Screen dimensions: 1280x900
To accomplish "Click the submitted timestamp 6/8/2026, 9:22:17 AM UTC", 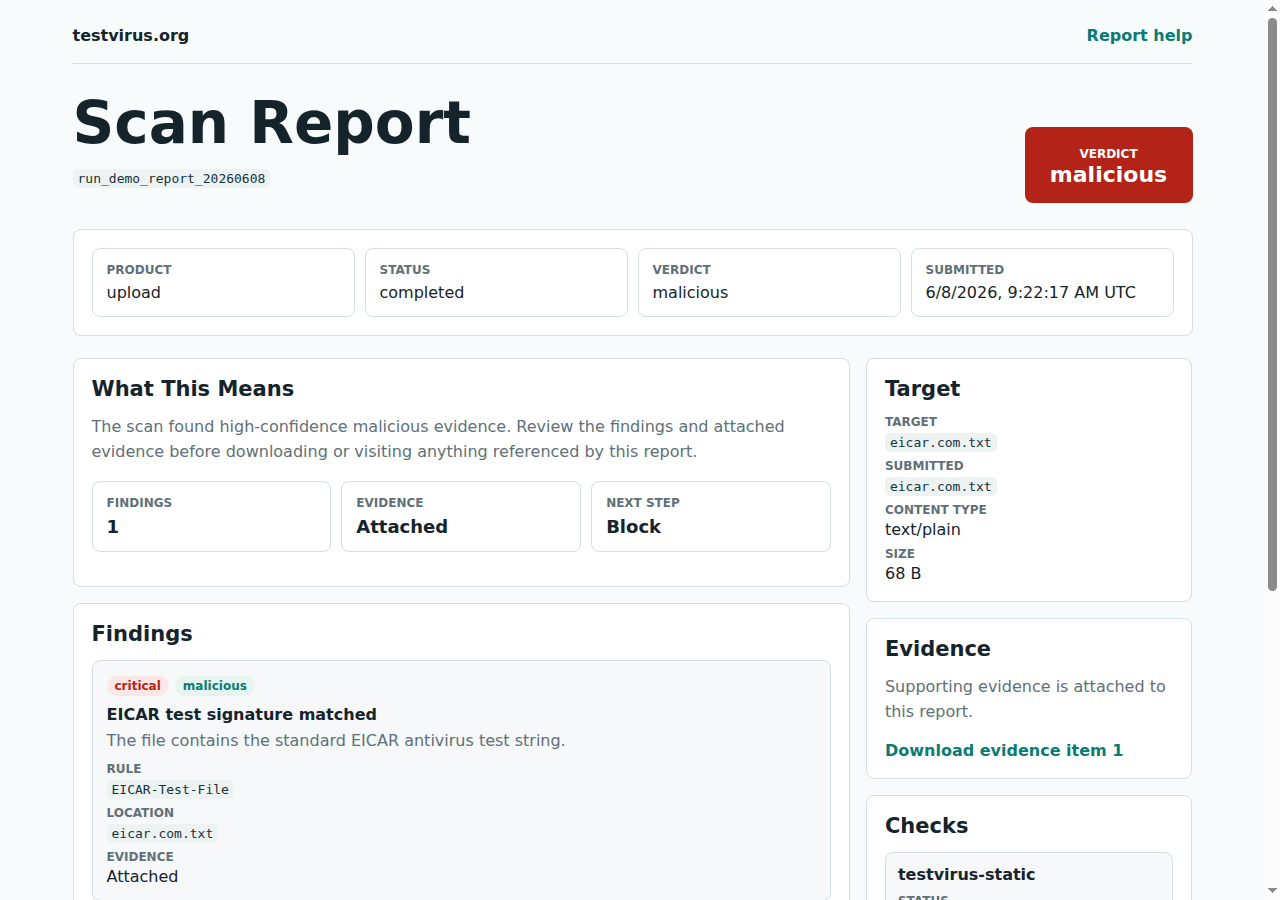I will (x=1030, y=293).
